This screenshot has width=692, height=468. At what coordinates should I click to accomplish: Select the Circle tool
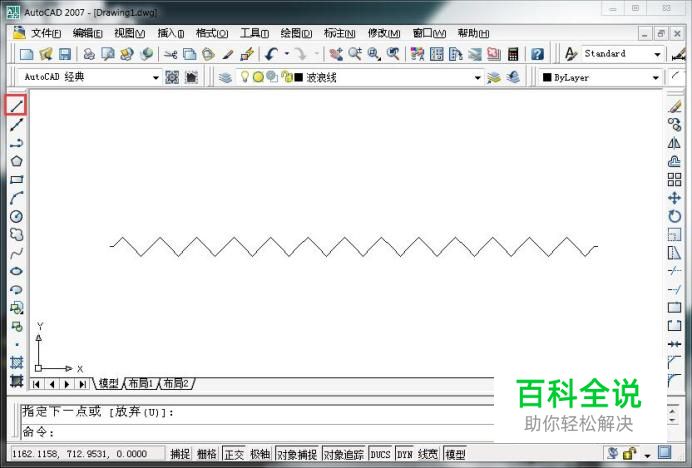click(x=16, y=216)
